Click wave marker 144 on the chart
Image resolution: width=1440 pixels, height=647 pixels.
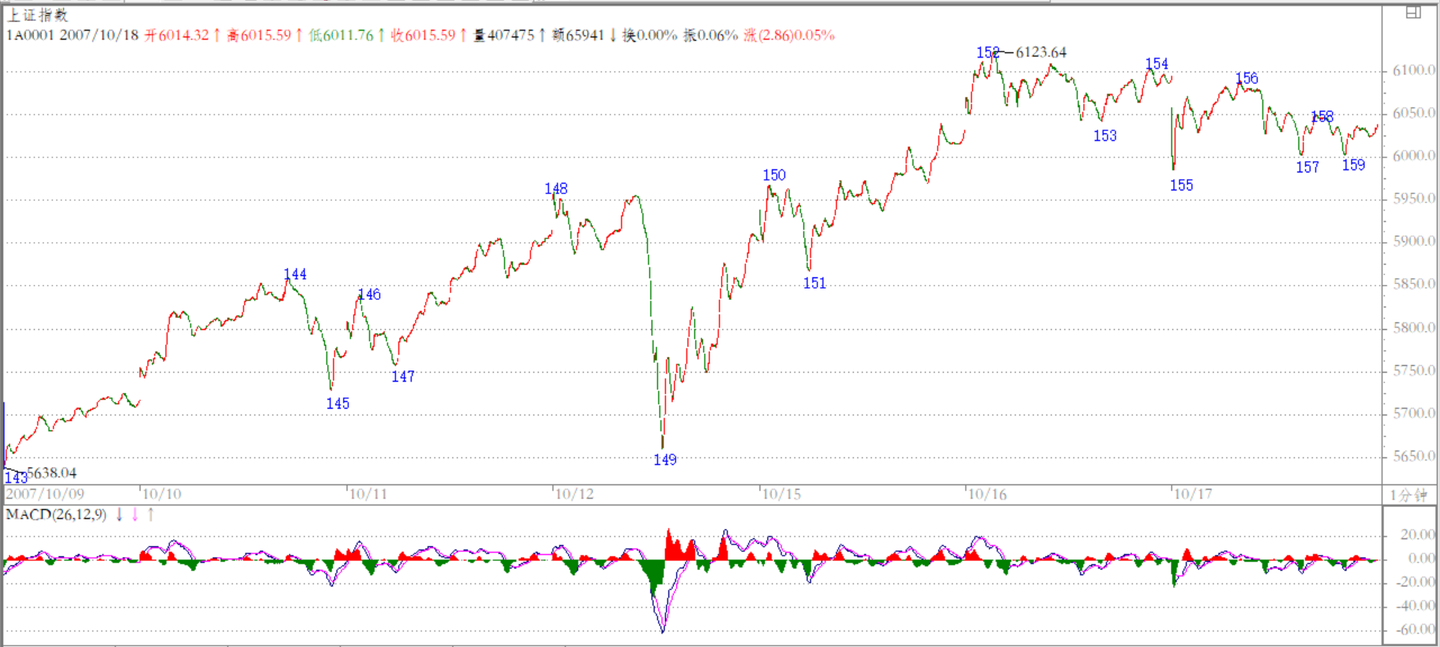pyautogui.click(x=295, y=274)
